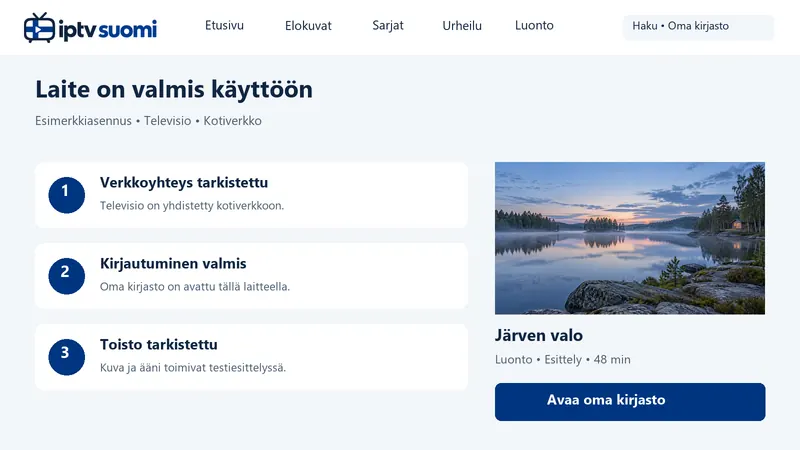Click text Televisio on yhdistetty kotiverkkoon
800x450 pixels.
(192, 206)
